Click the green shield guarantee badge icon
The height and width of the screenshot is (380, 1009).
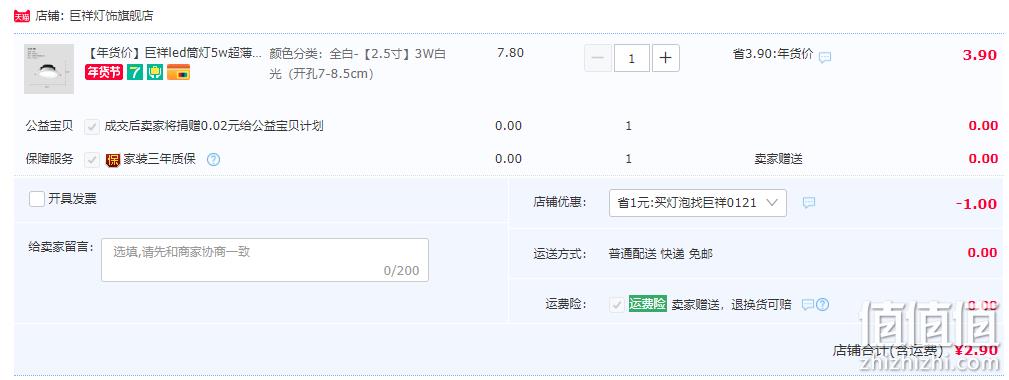tap(155, 72)
